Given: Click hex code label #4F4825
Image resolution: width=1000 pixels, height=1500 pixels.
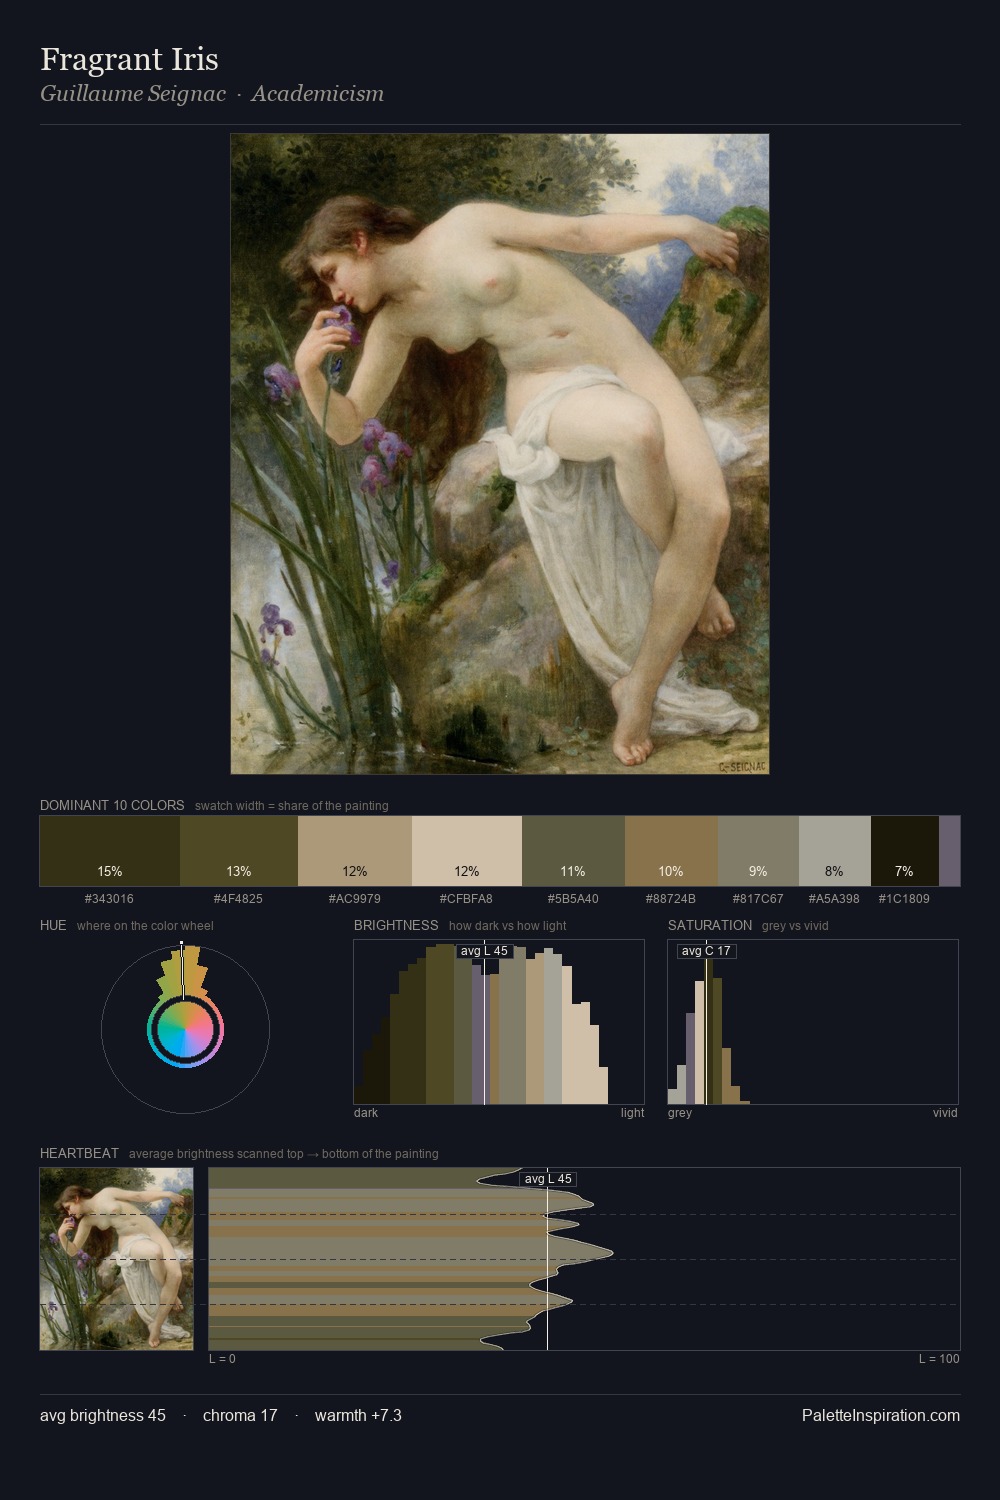Looking at the screenshot, I should (238, 899).
